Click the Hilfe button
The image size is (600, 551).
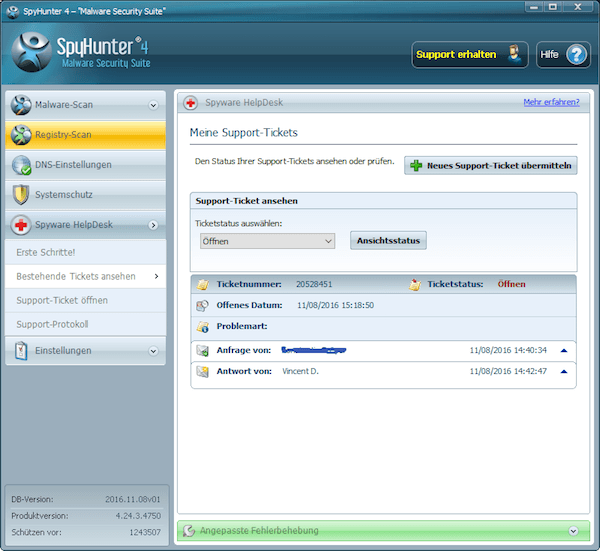point(563,55)
